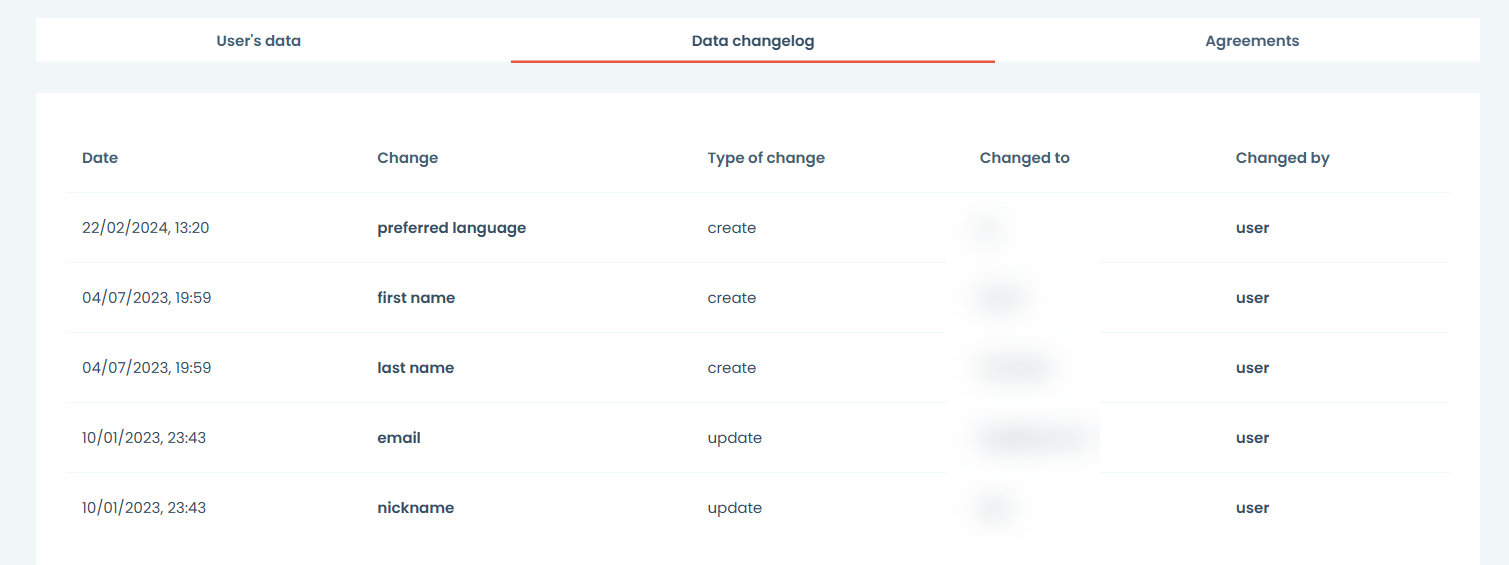Click the 22/02/2024, 13:20 date entry

tap(145, 228)
